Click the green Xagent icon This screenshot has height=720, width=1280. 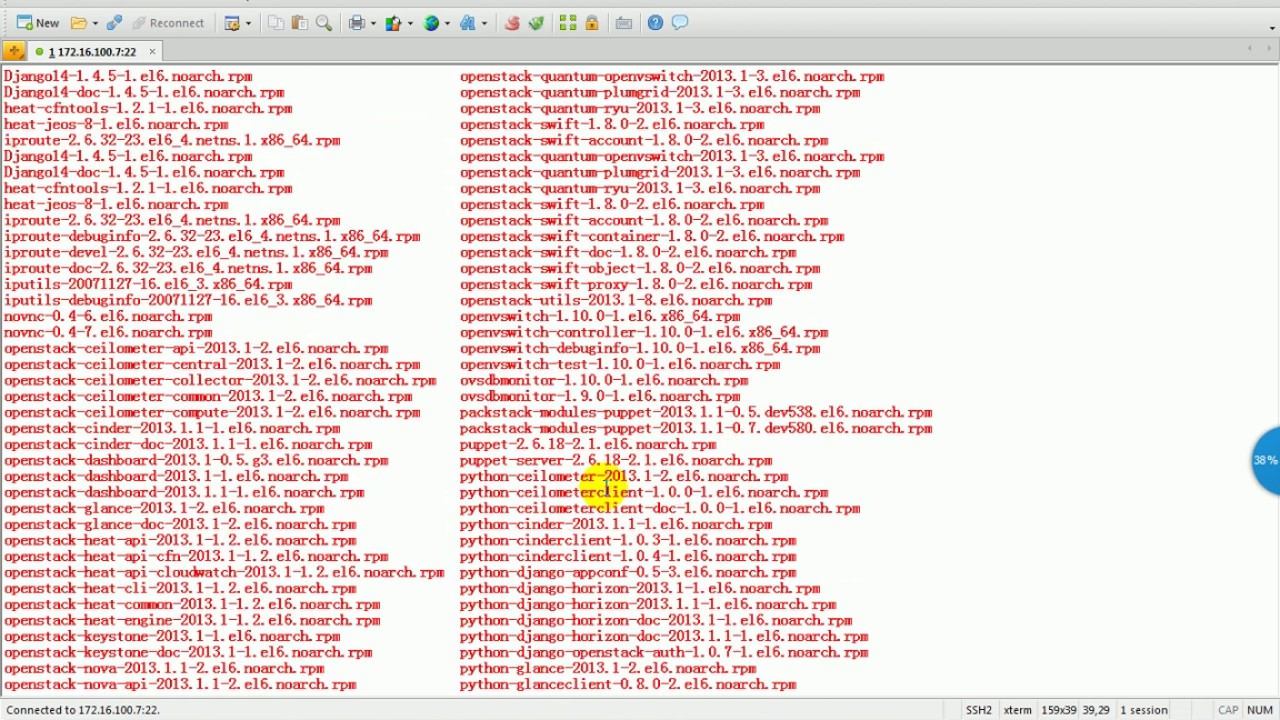pos(536,22)
